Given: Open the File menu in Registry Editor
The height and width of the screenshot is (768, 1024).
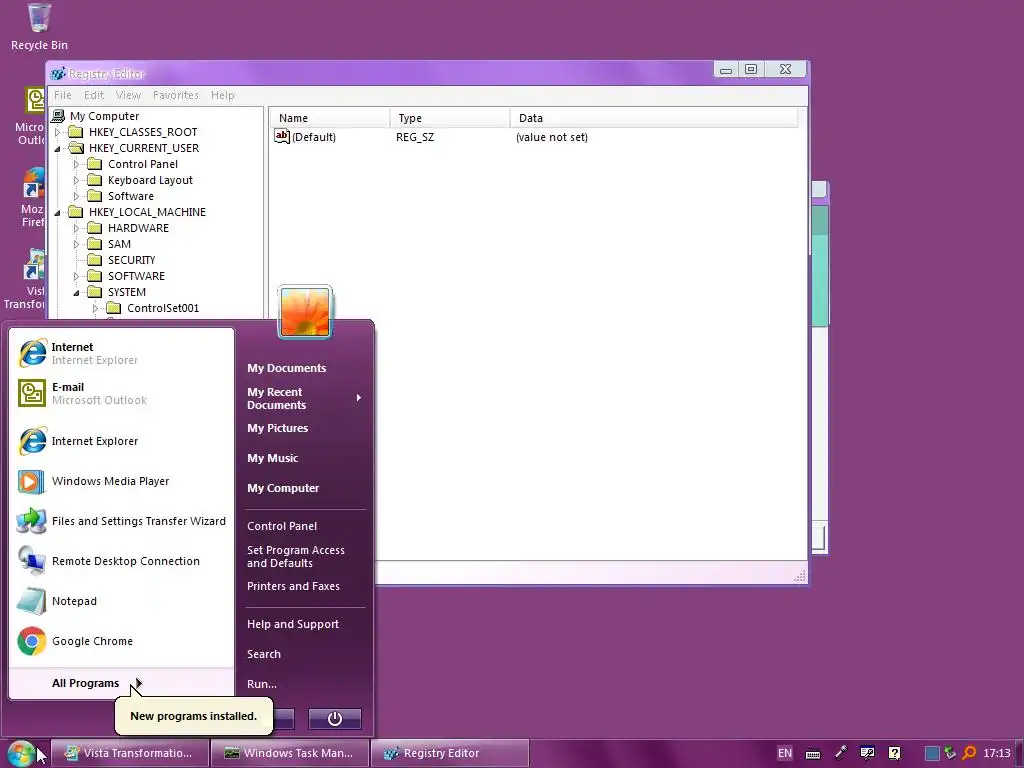Looking at the screenshot, I should click(x=63, y=95).
